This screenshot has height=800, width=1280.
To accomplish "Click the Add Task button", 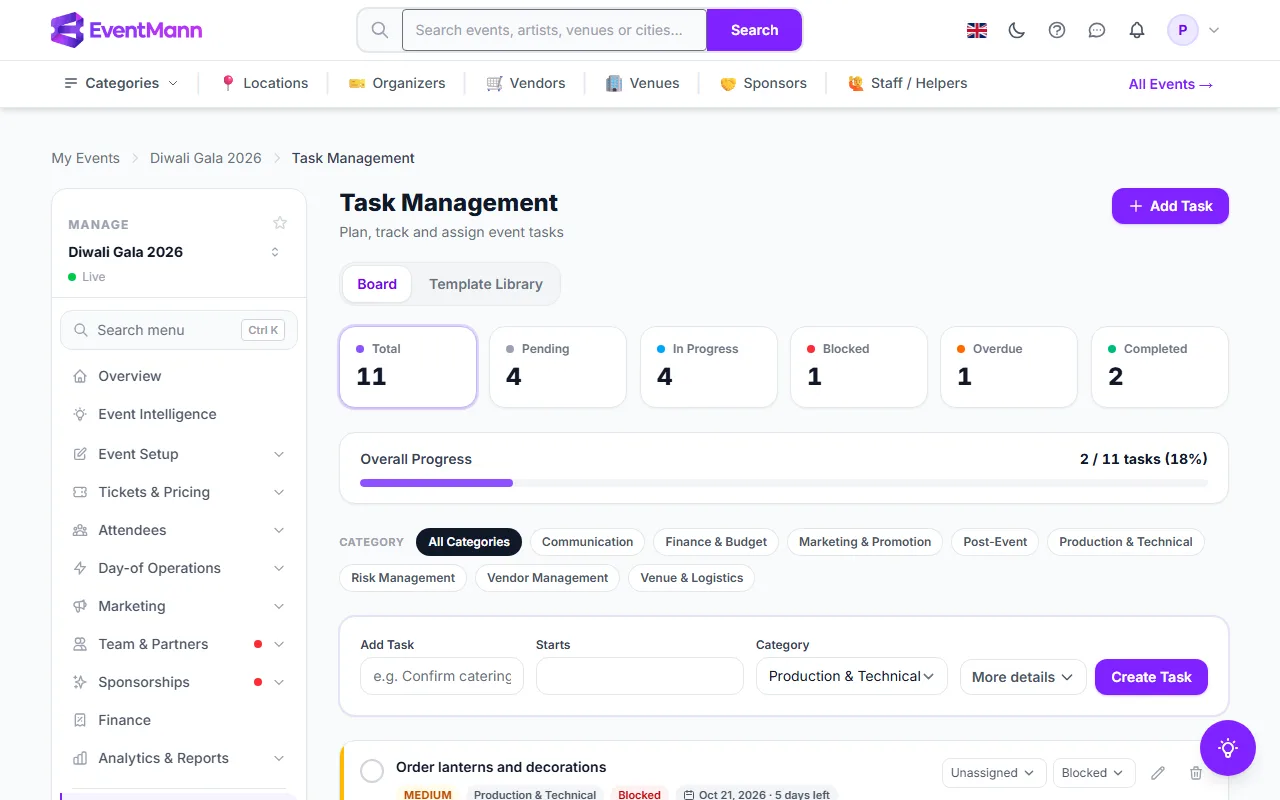I will (x=1170, y=206).
